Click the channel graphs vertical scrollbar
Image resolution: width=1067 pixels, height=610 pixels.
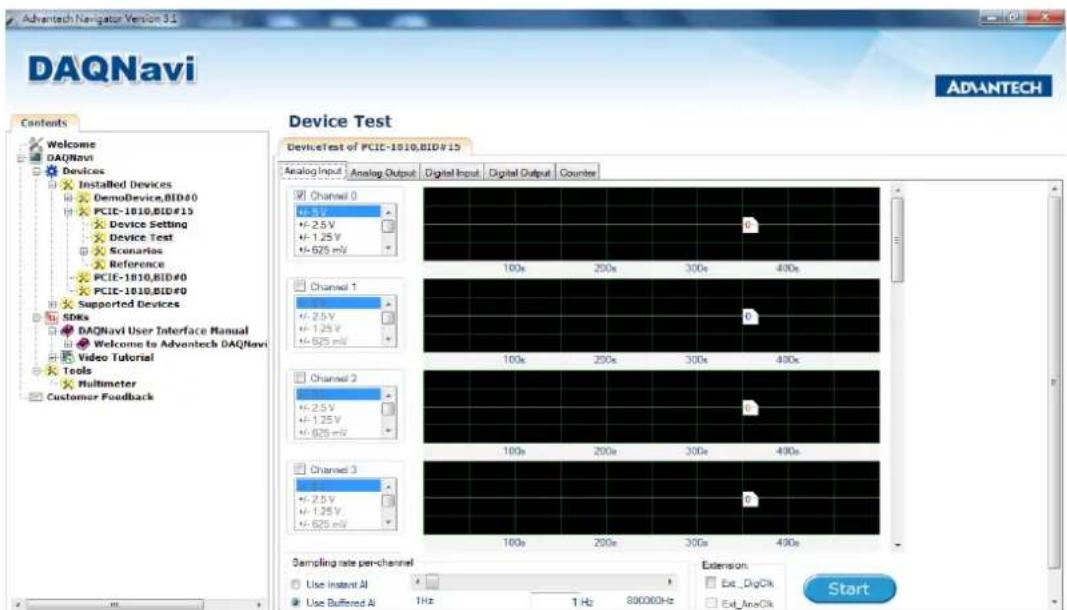(897, 368)
